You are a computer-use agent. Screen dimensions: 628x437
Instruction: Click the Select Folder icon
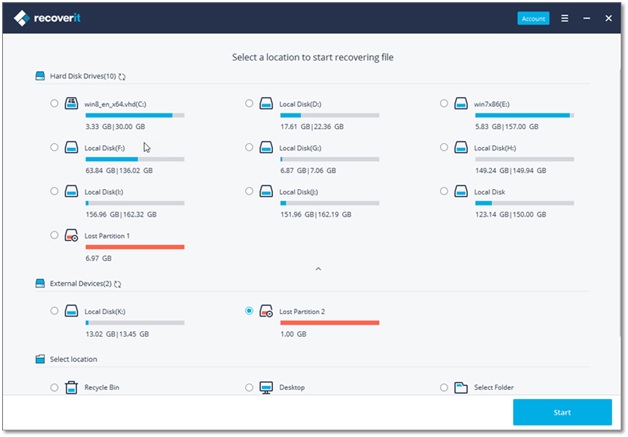pos(462,387)
